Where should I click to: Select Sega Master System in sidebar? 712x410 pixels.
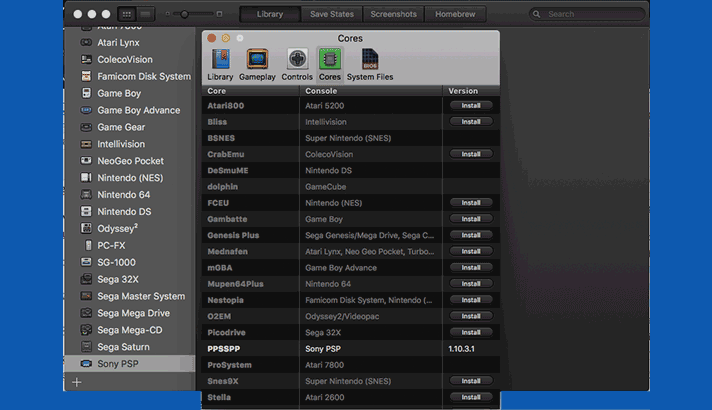click(129, 296)
